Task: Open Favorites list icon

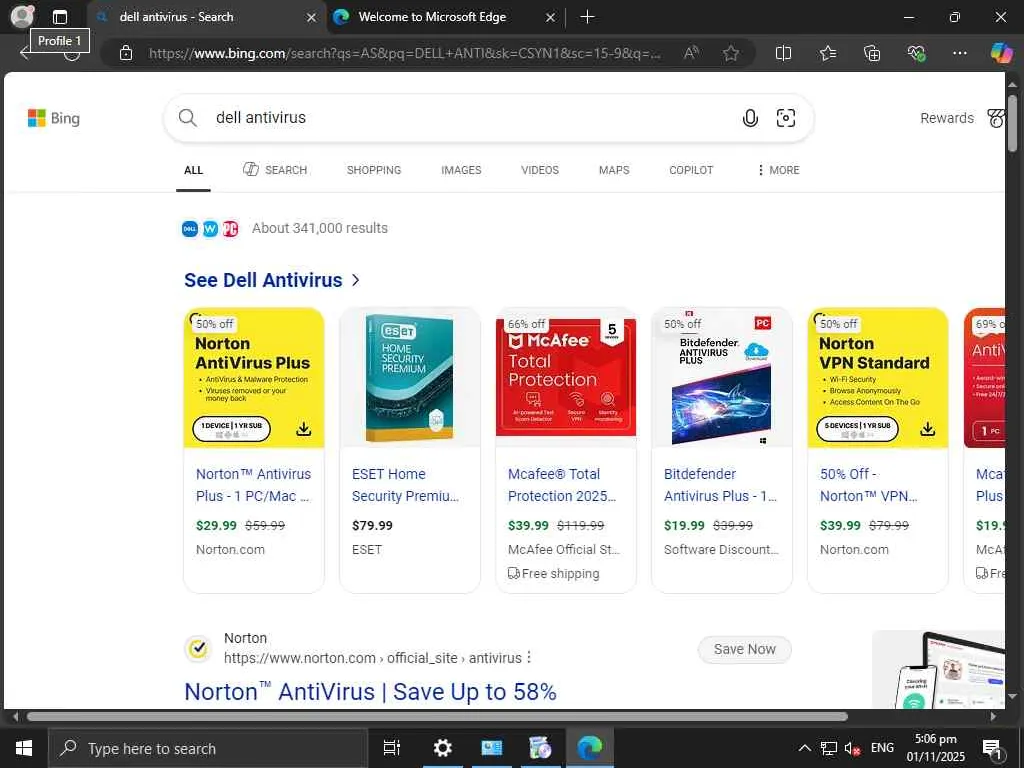Action: click(x=827, y=53)
